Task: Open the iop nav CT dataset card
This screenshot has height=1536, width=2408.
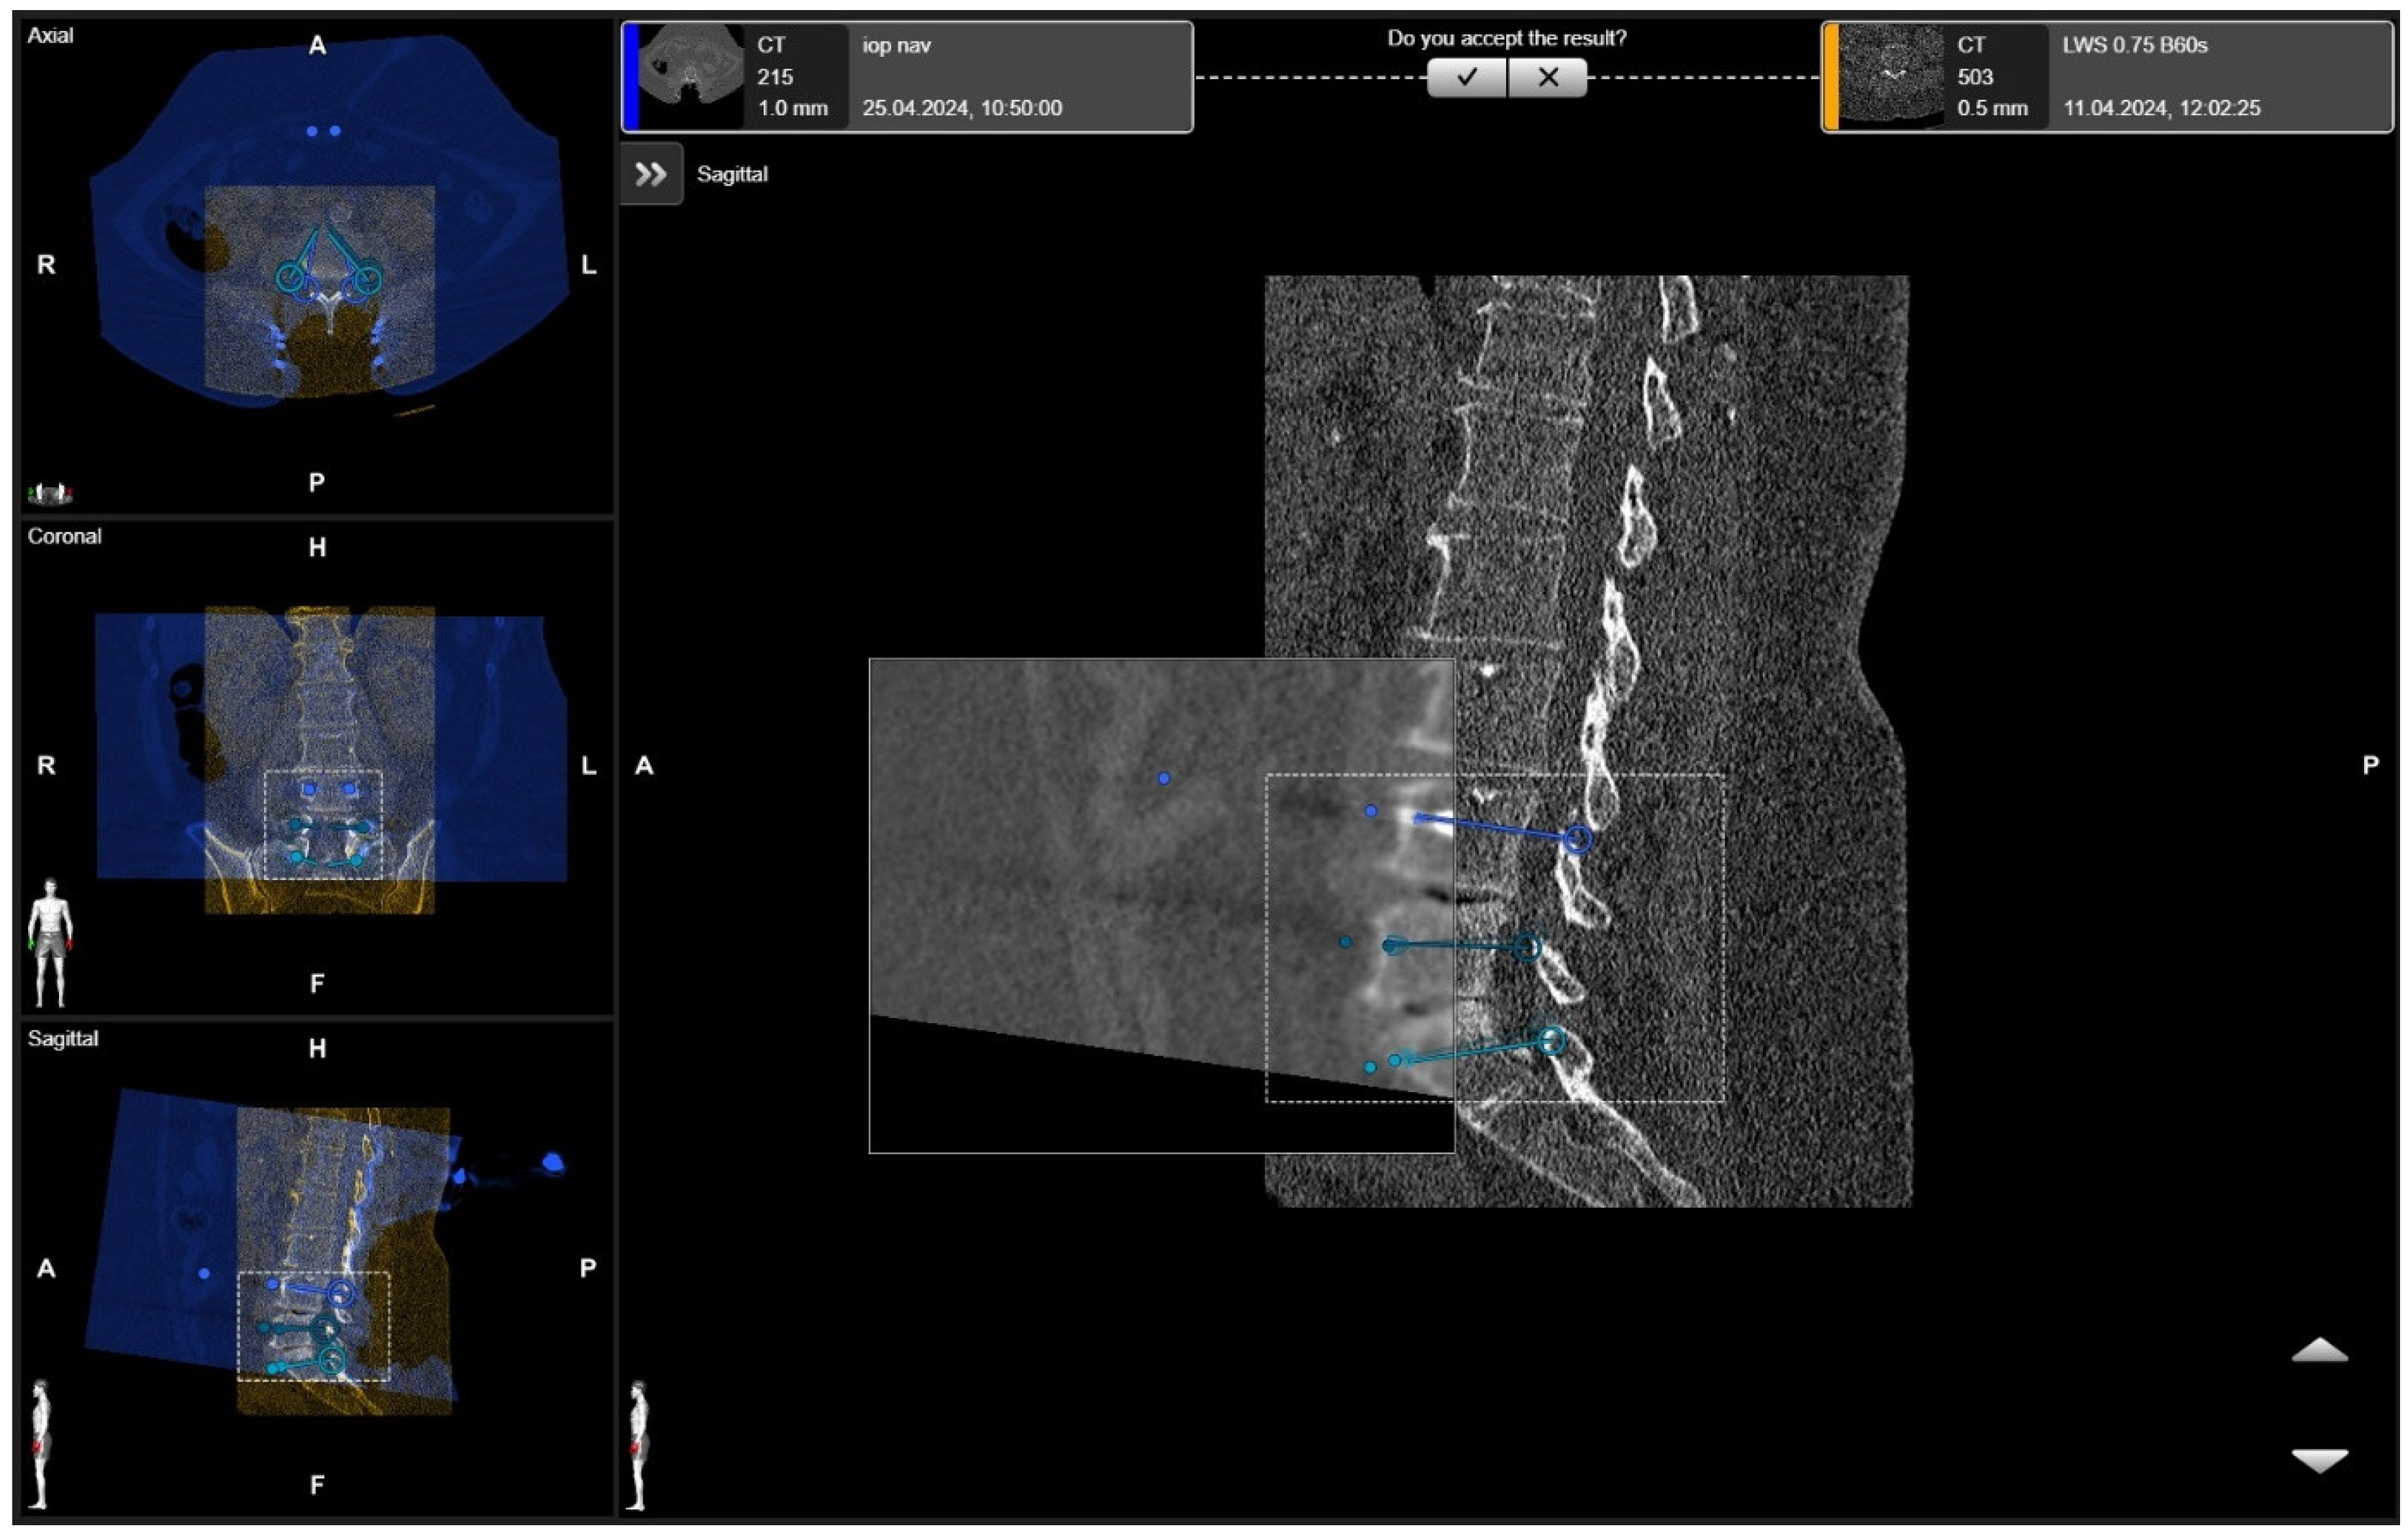Action: tap(907, 77)
